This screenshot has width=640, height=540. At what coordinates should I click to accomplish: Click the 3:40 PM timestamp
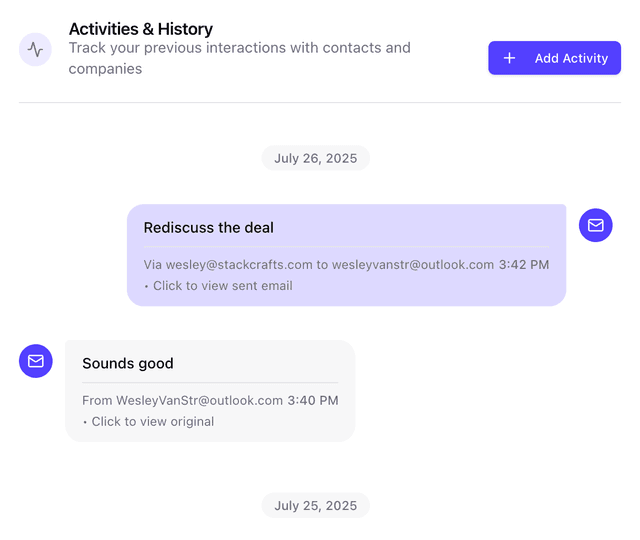pos(313,401)
